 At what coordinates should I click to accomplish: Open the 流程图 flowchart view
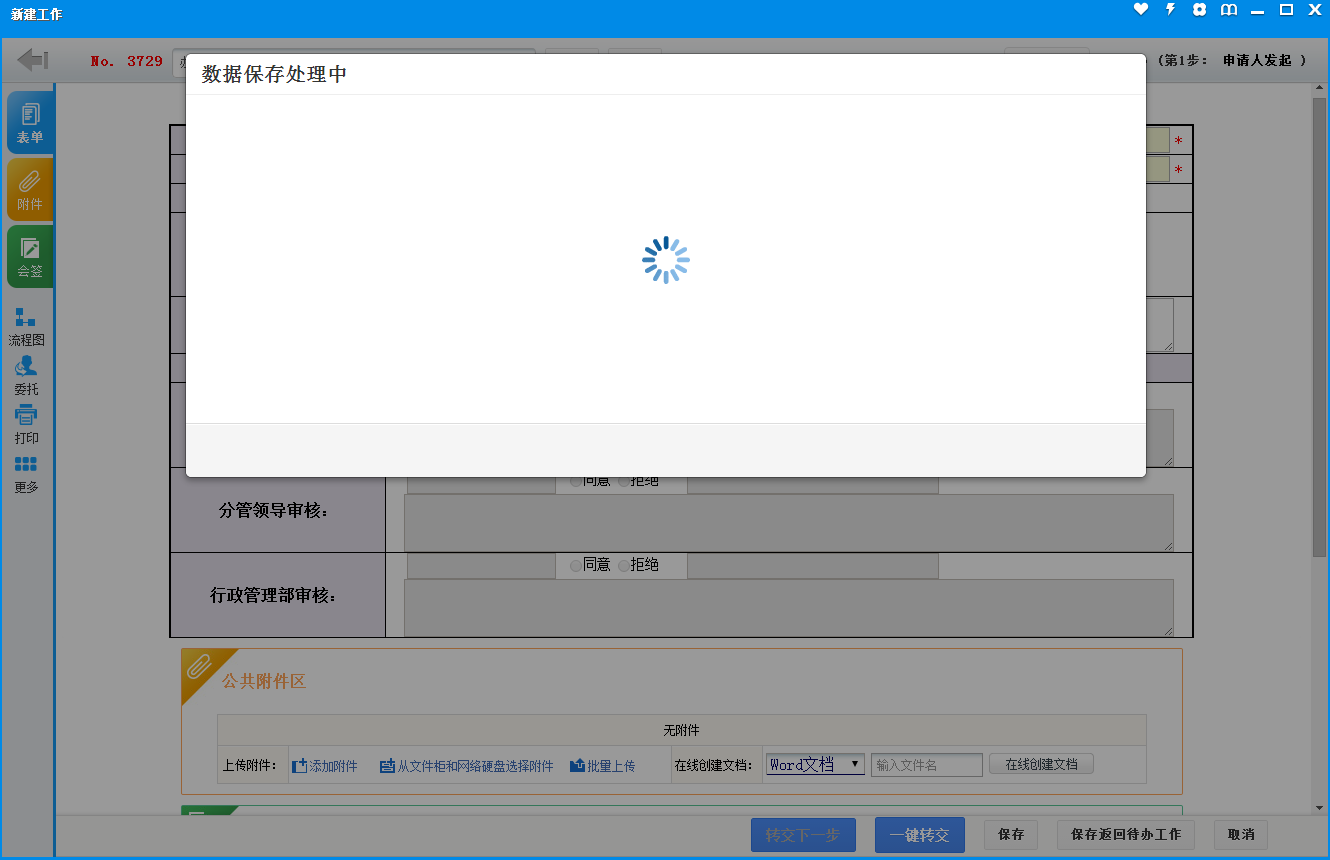click(x=26, y=326)
